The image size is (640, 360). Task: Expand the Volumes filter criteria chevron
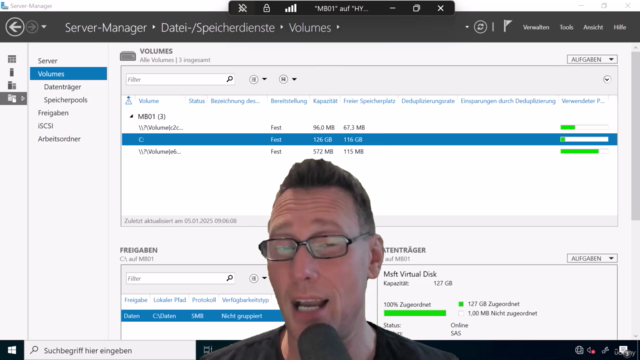607,79
